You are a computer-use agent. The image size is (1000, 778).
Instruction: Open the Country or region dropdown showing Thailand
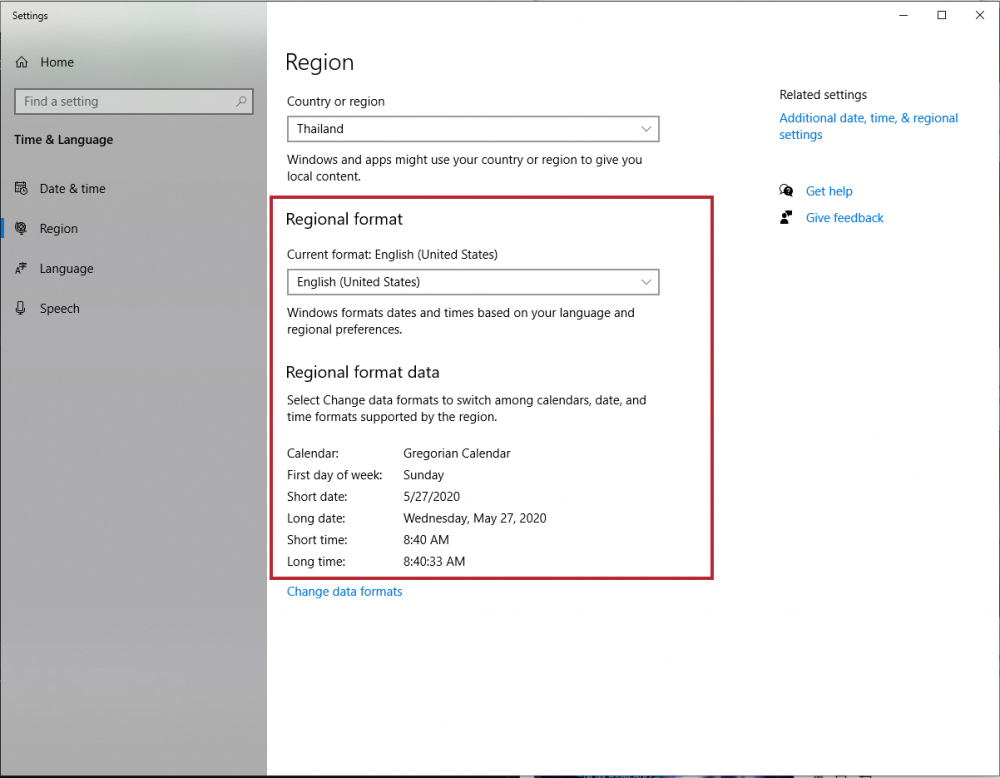click(x=473, y=129)
